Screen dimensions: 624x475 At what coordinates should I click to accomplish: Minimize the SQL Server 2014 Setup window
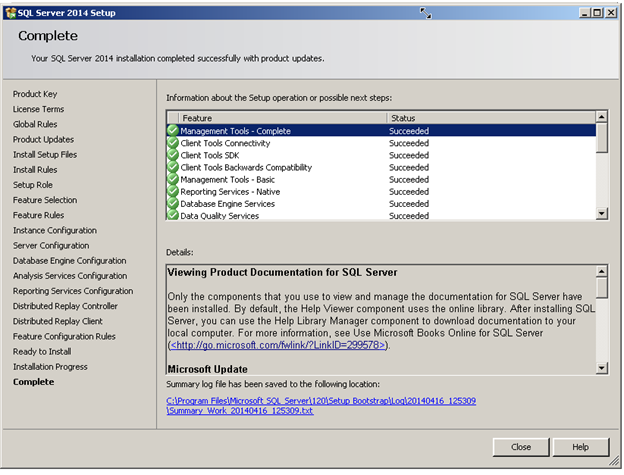585,13
